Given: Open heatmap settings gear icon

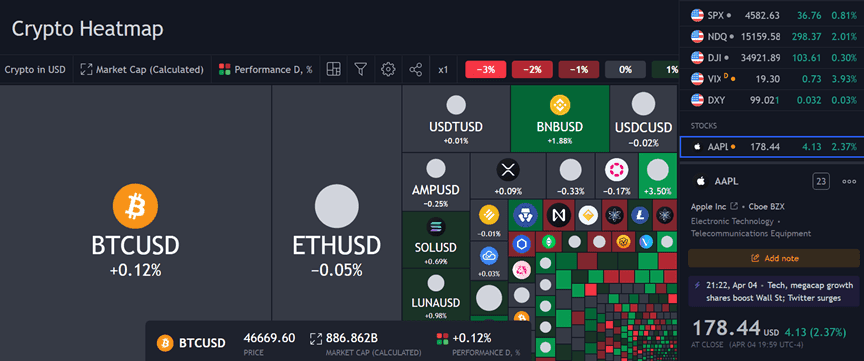Looking at the screenshot, I should click(388, 69).
